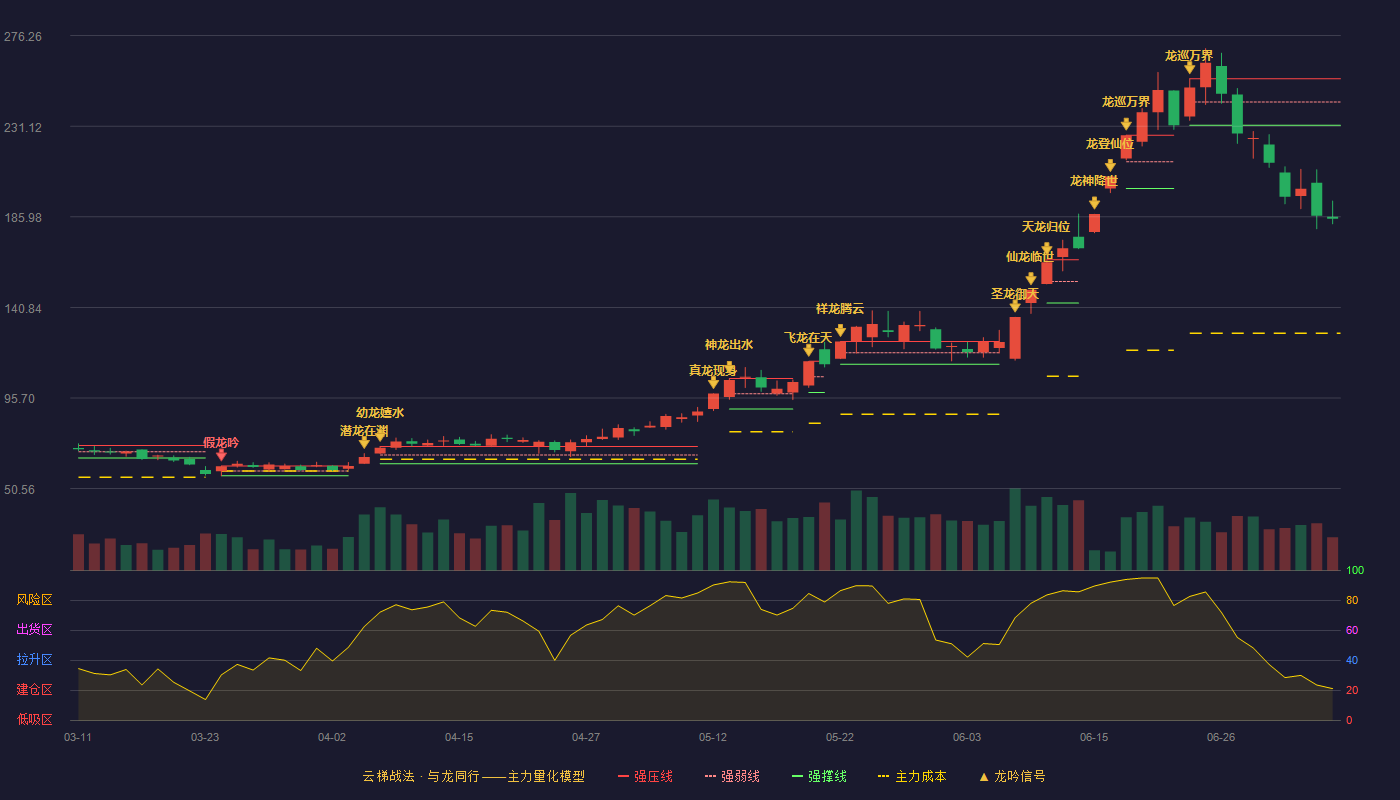Viewport: 1400px width, 800px height.
Task: Click the 飞龙在天 arrow signal marker
Action: [x=808, y=350]
